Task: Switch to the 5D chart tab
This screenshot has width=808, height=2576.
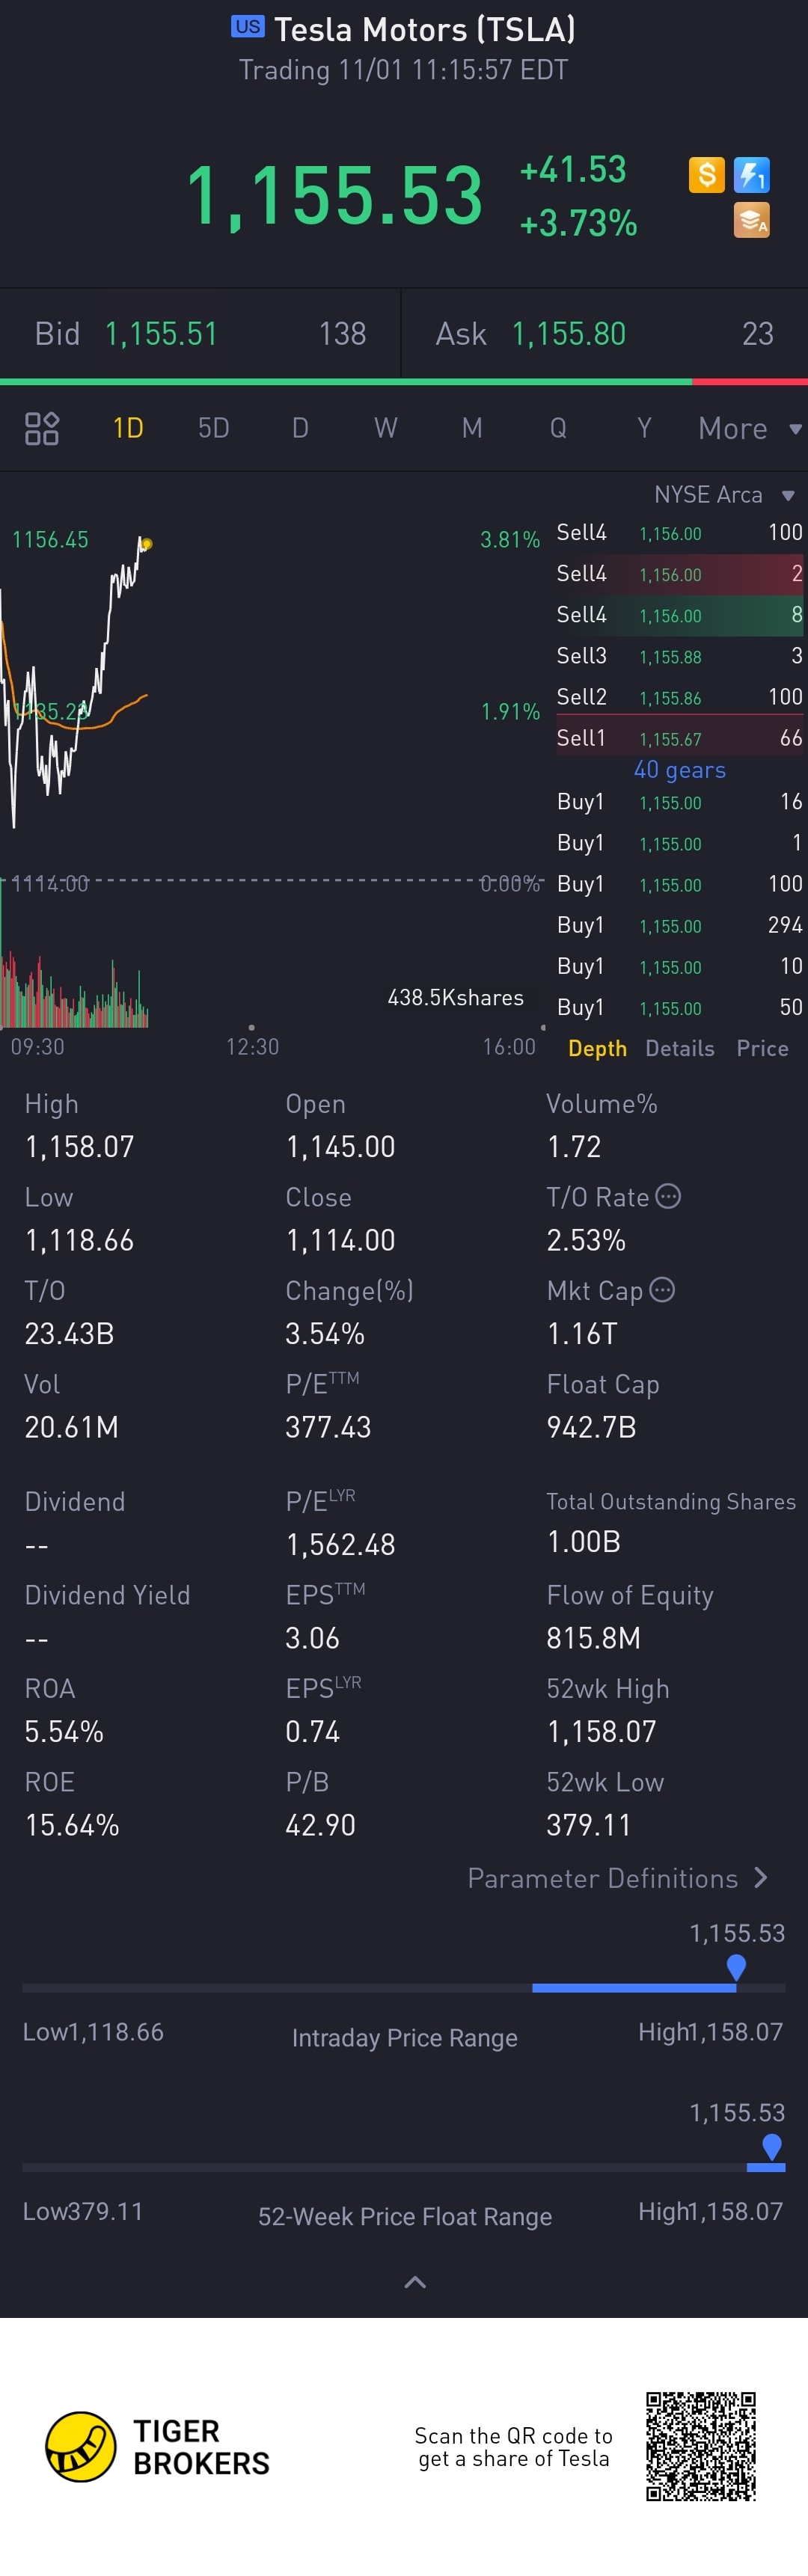Action: (214, 428)
